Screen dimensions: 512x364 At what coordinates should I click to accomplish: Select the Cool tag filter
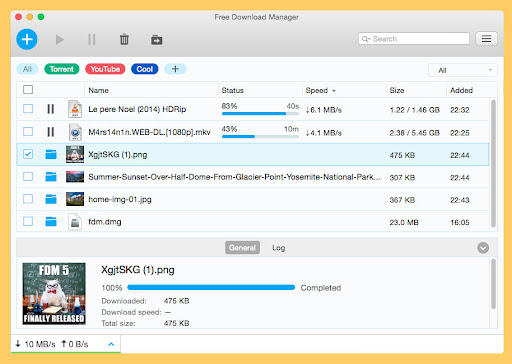click(x=145, y=69)
